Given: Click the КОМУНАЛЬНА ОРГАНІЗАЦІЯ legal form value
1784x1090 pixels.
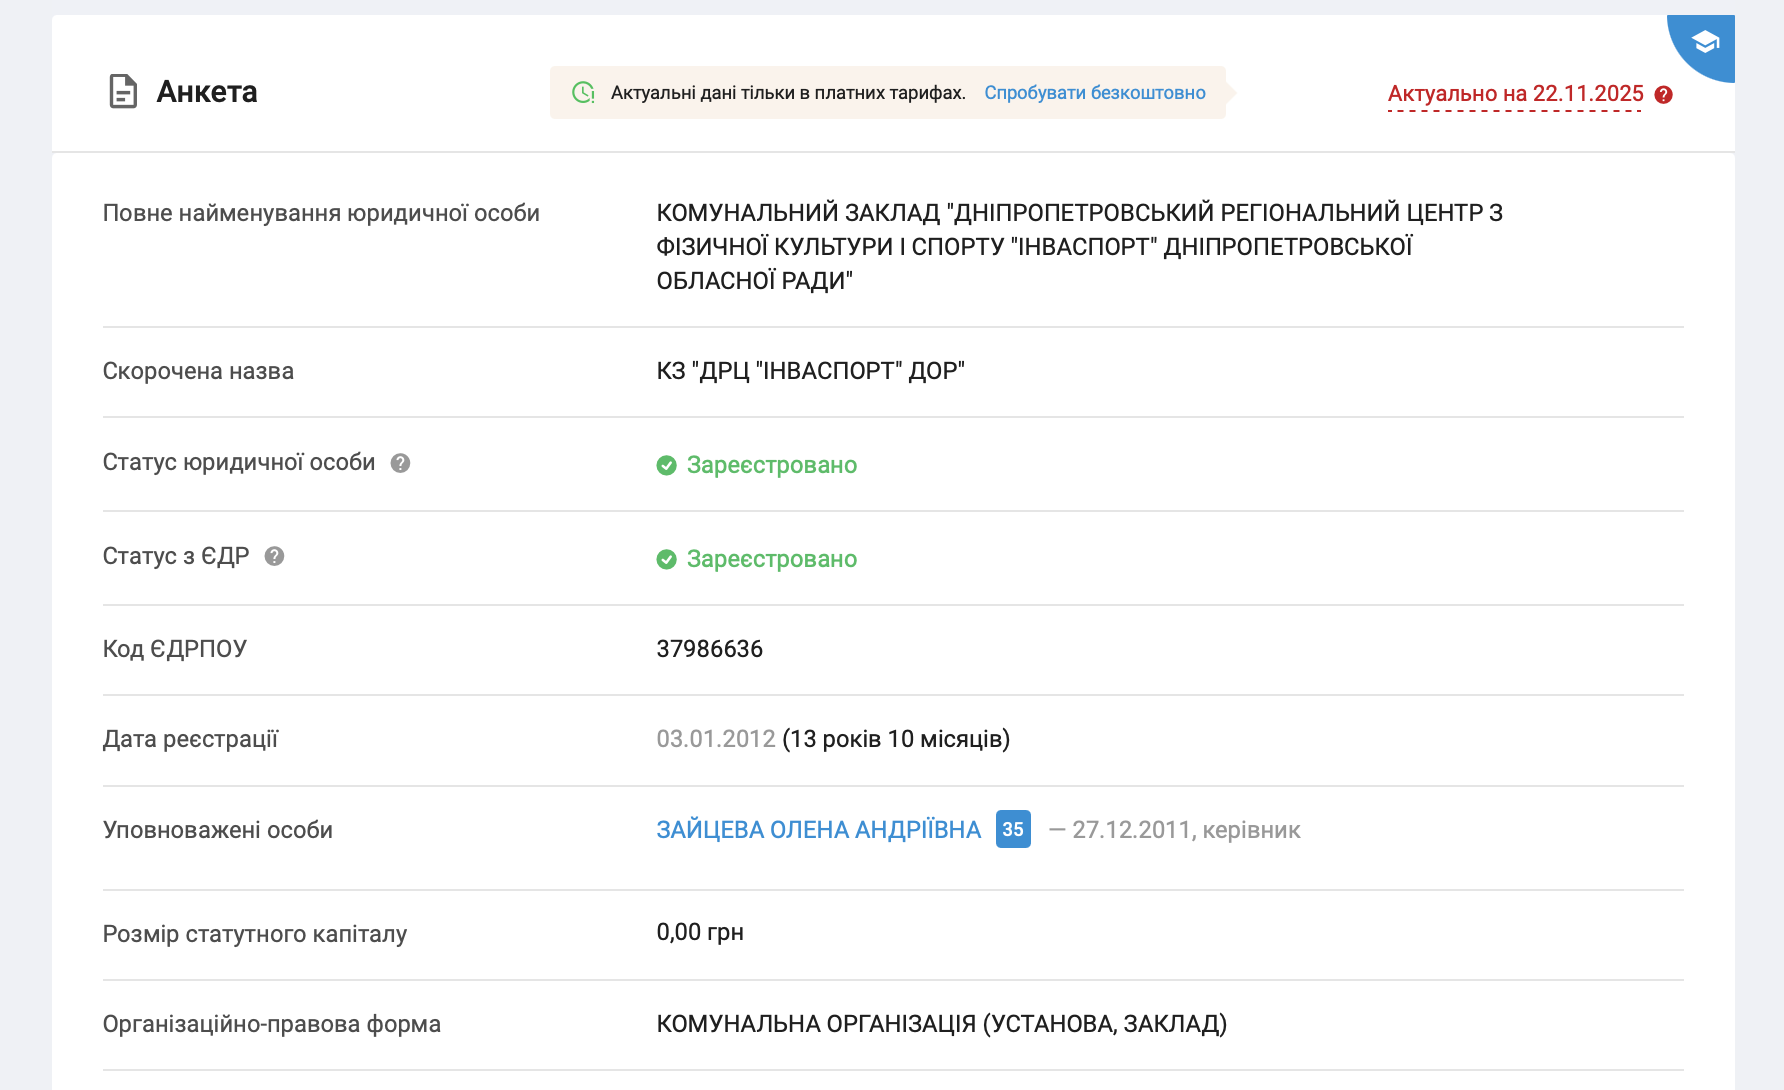Looking at the screenshot, I should [941, 1024].
